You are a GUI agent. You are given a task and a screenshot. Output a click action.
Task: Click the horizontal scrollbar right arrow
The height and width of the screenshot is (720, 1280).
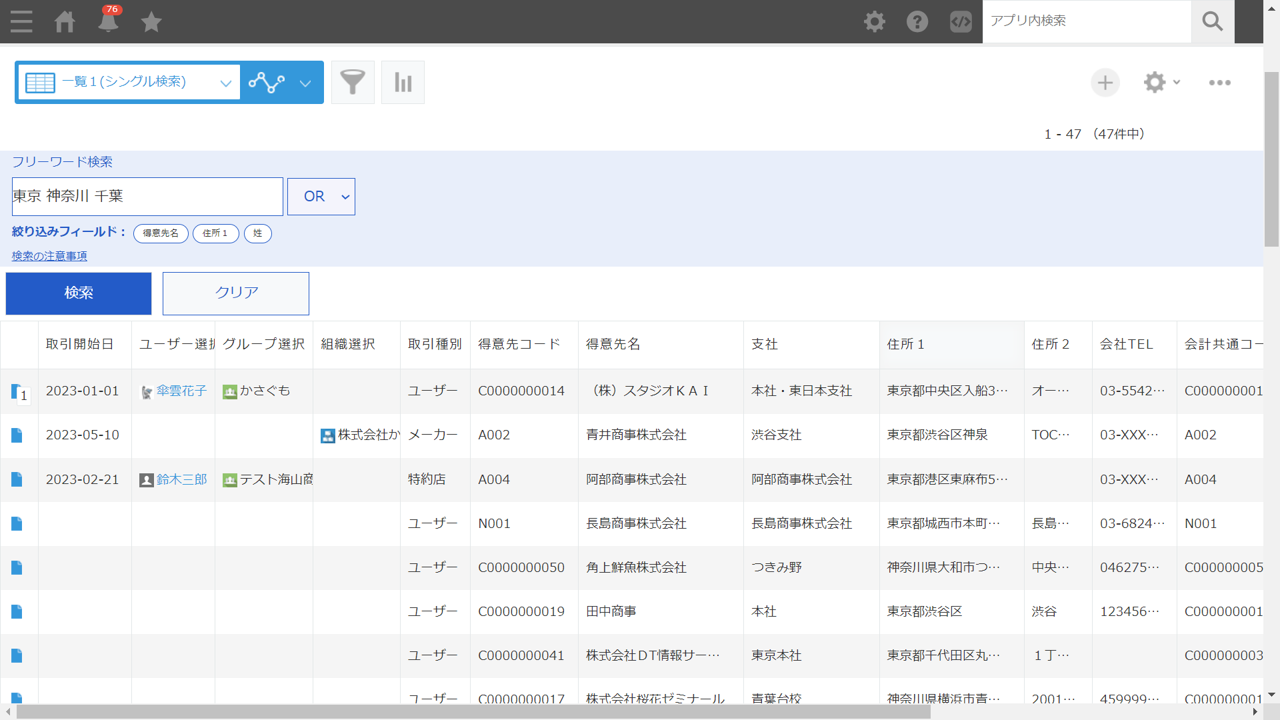[x=1256, y=712]
